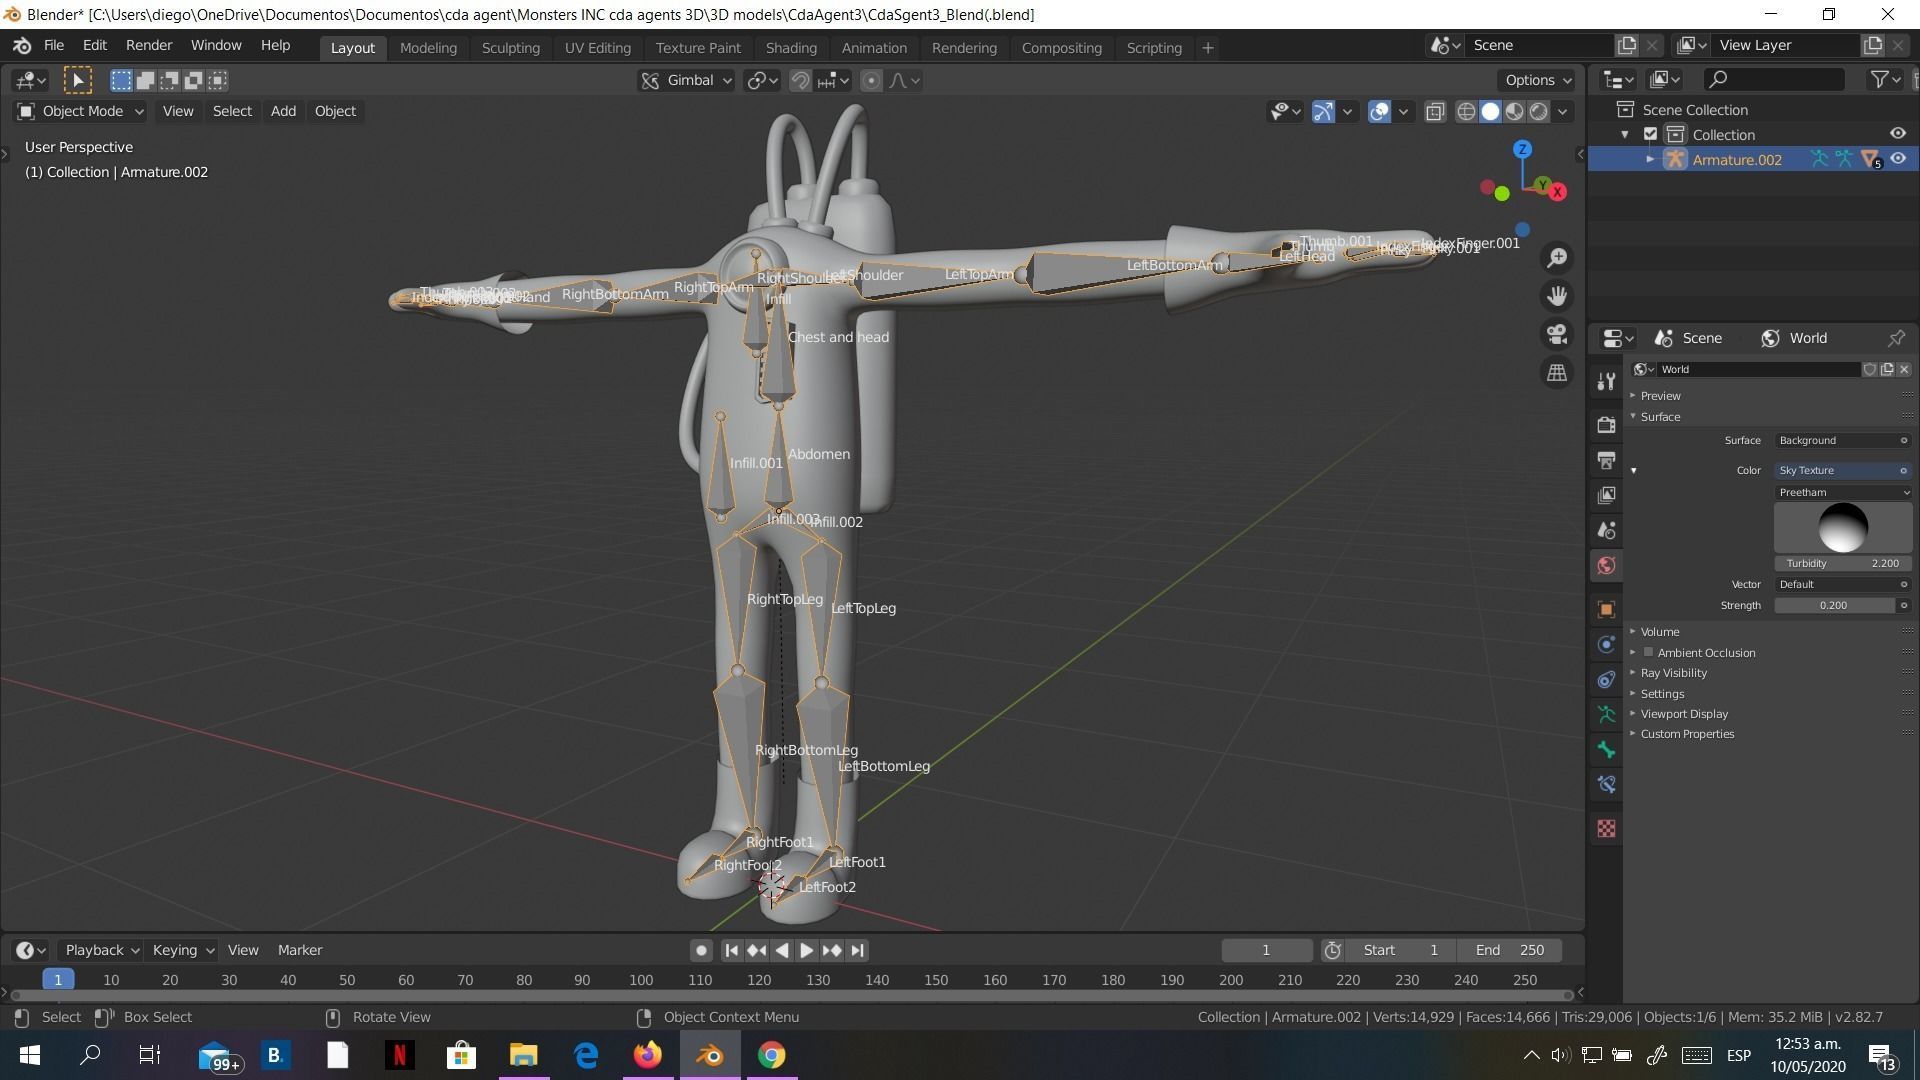The image size is (1920, 1080).
Task: Click the pan hand viewport icon
Action: pos(1557,296)
